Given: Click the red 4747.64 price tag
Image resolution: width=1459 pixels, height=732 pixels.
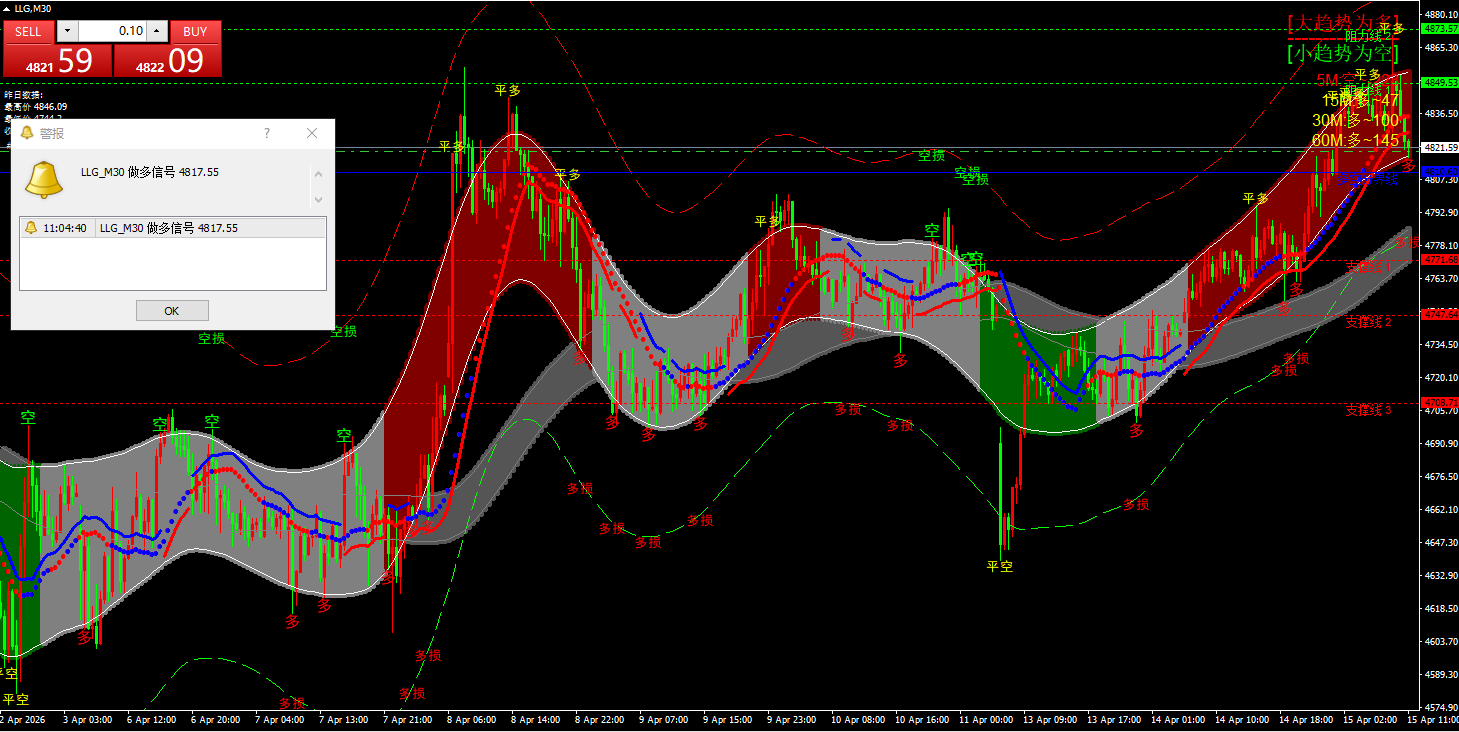Looking at the screenshot, I should point(1440,315).
